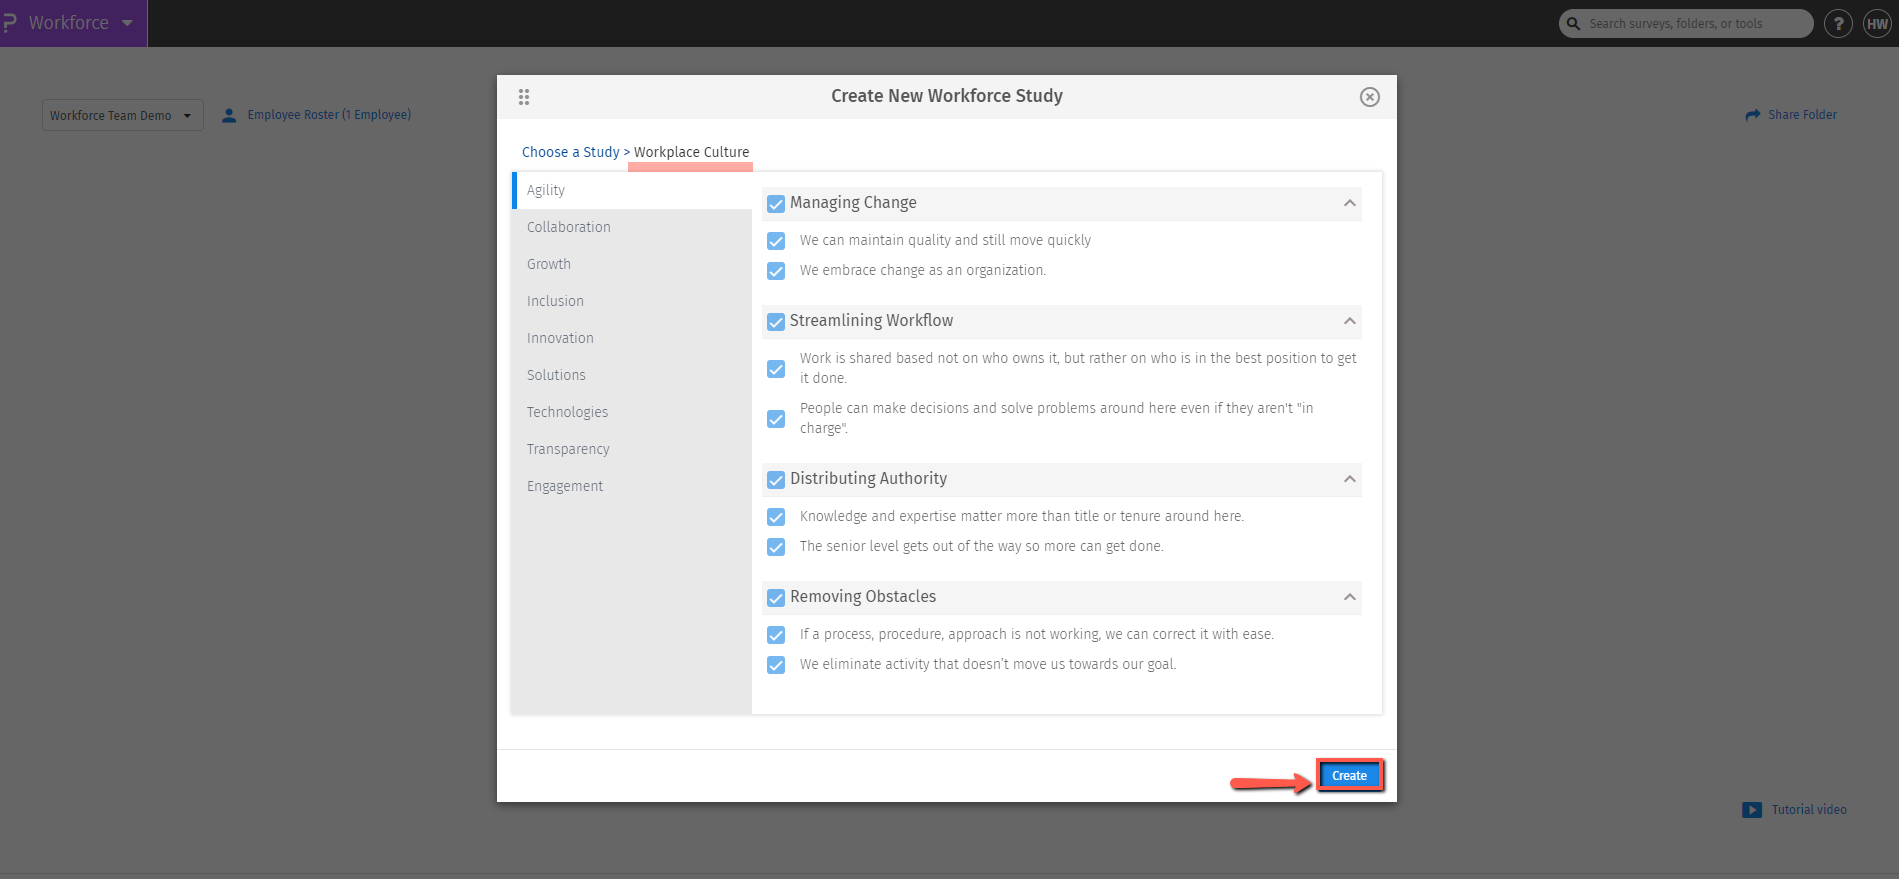This screenshot has width=1899, height=879.
Task: Select the Solutions category tab
Action: 632,375
